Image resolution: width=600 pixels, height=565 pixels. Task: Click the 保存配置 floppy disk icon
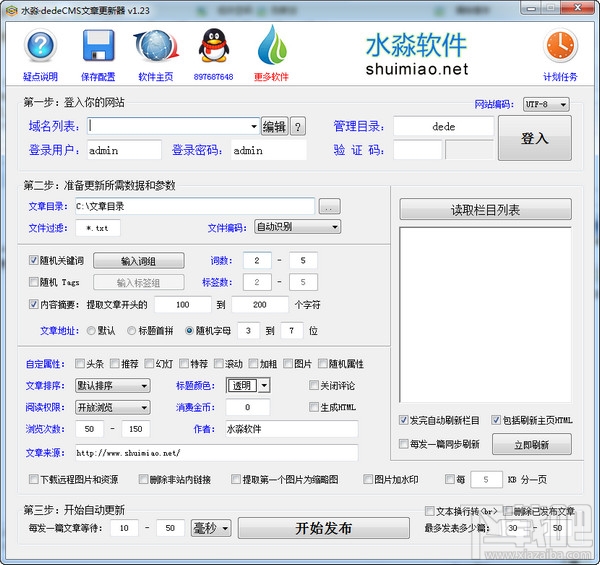pos(98,46)
